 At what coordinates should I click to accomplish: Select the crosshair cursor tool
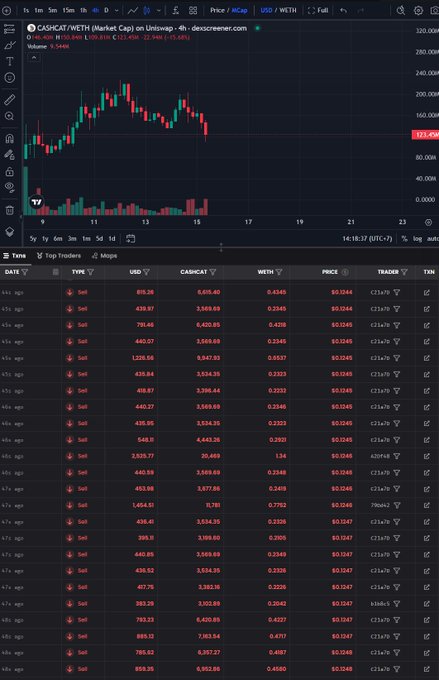click(x=9, y=29)
